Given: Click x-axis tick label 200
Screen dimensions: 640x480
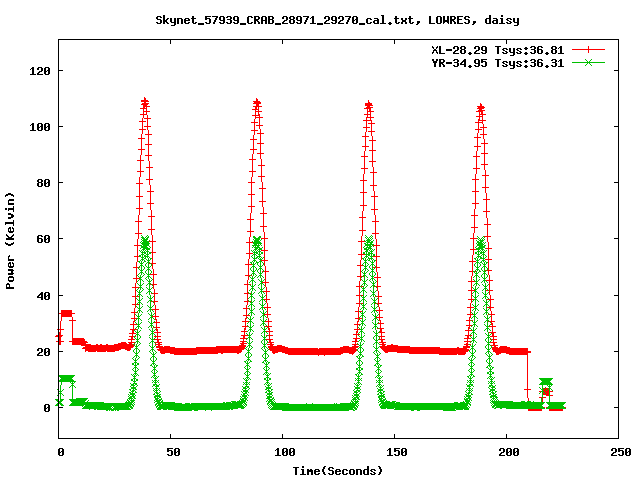Looking at the screenshot, I should [x=509, y=452].
